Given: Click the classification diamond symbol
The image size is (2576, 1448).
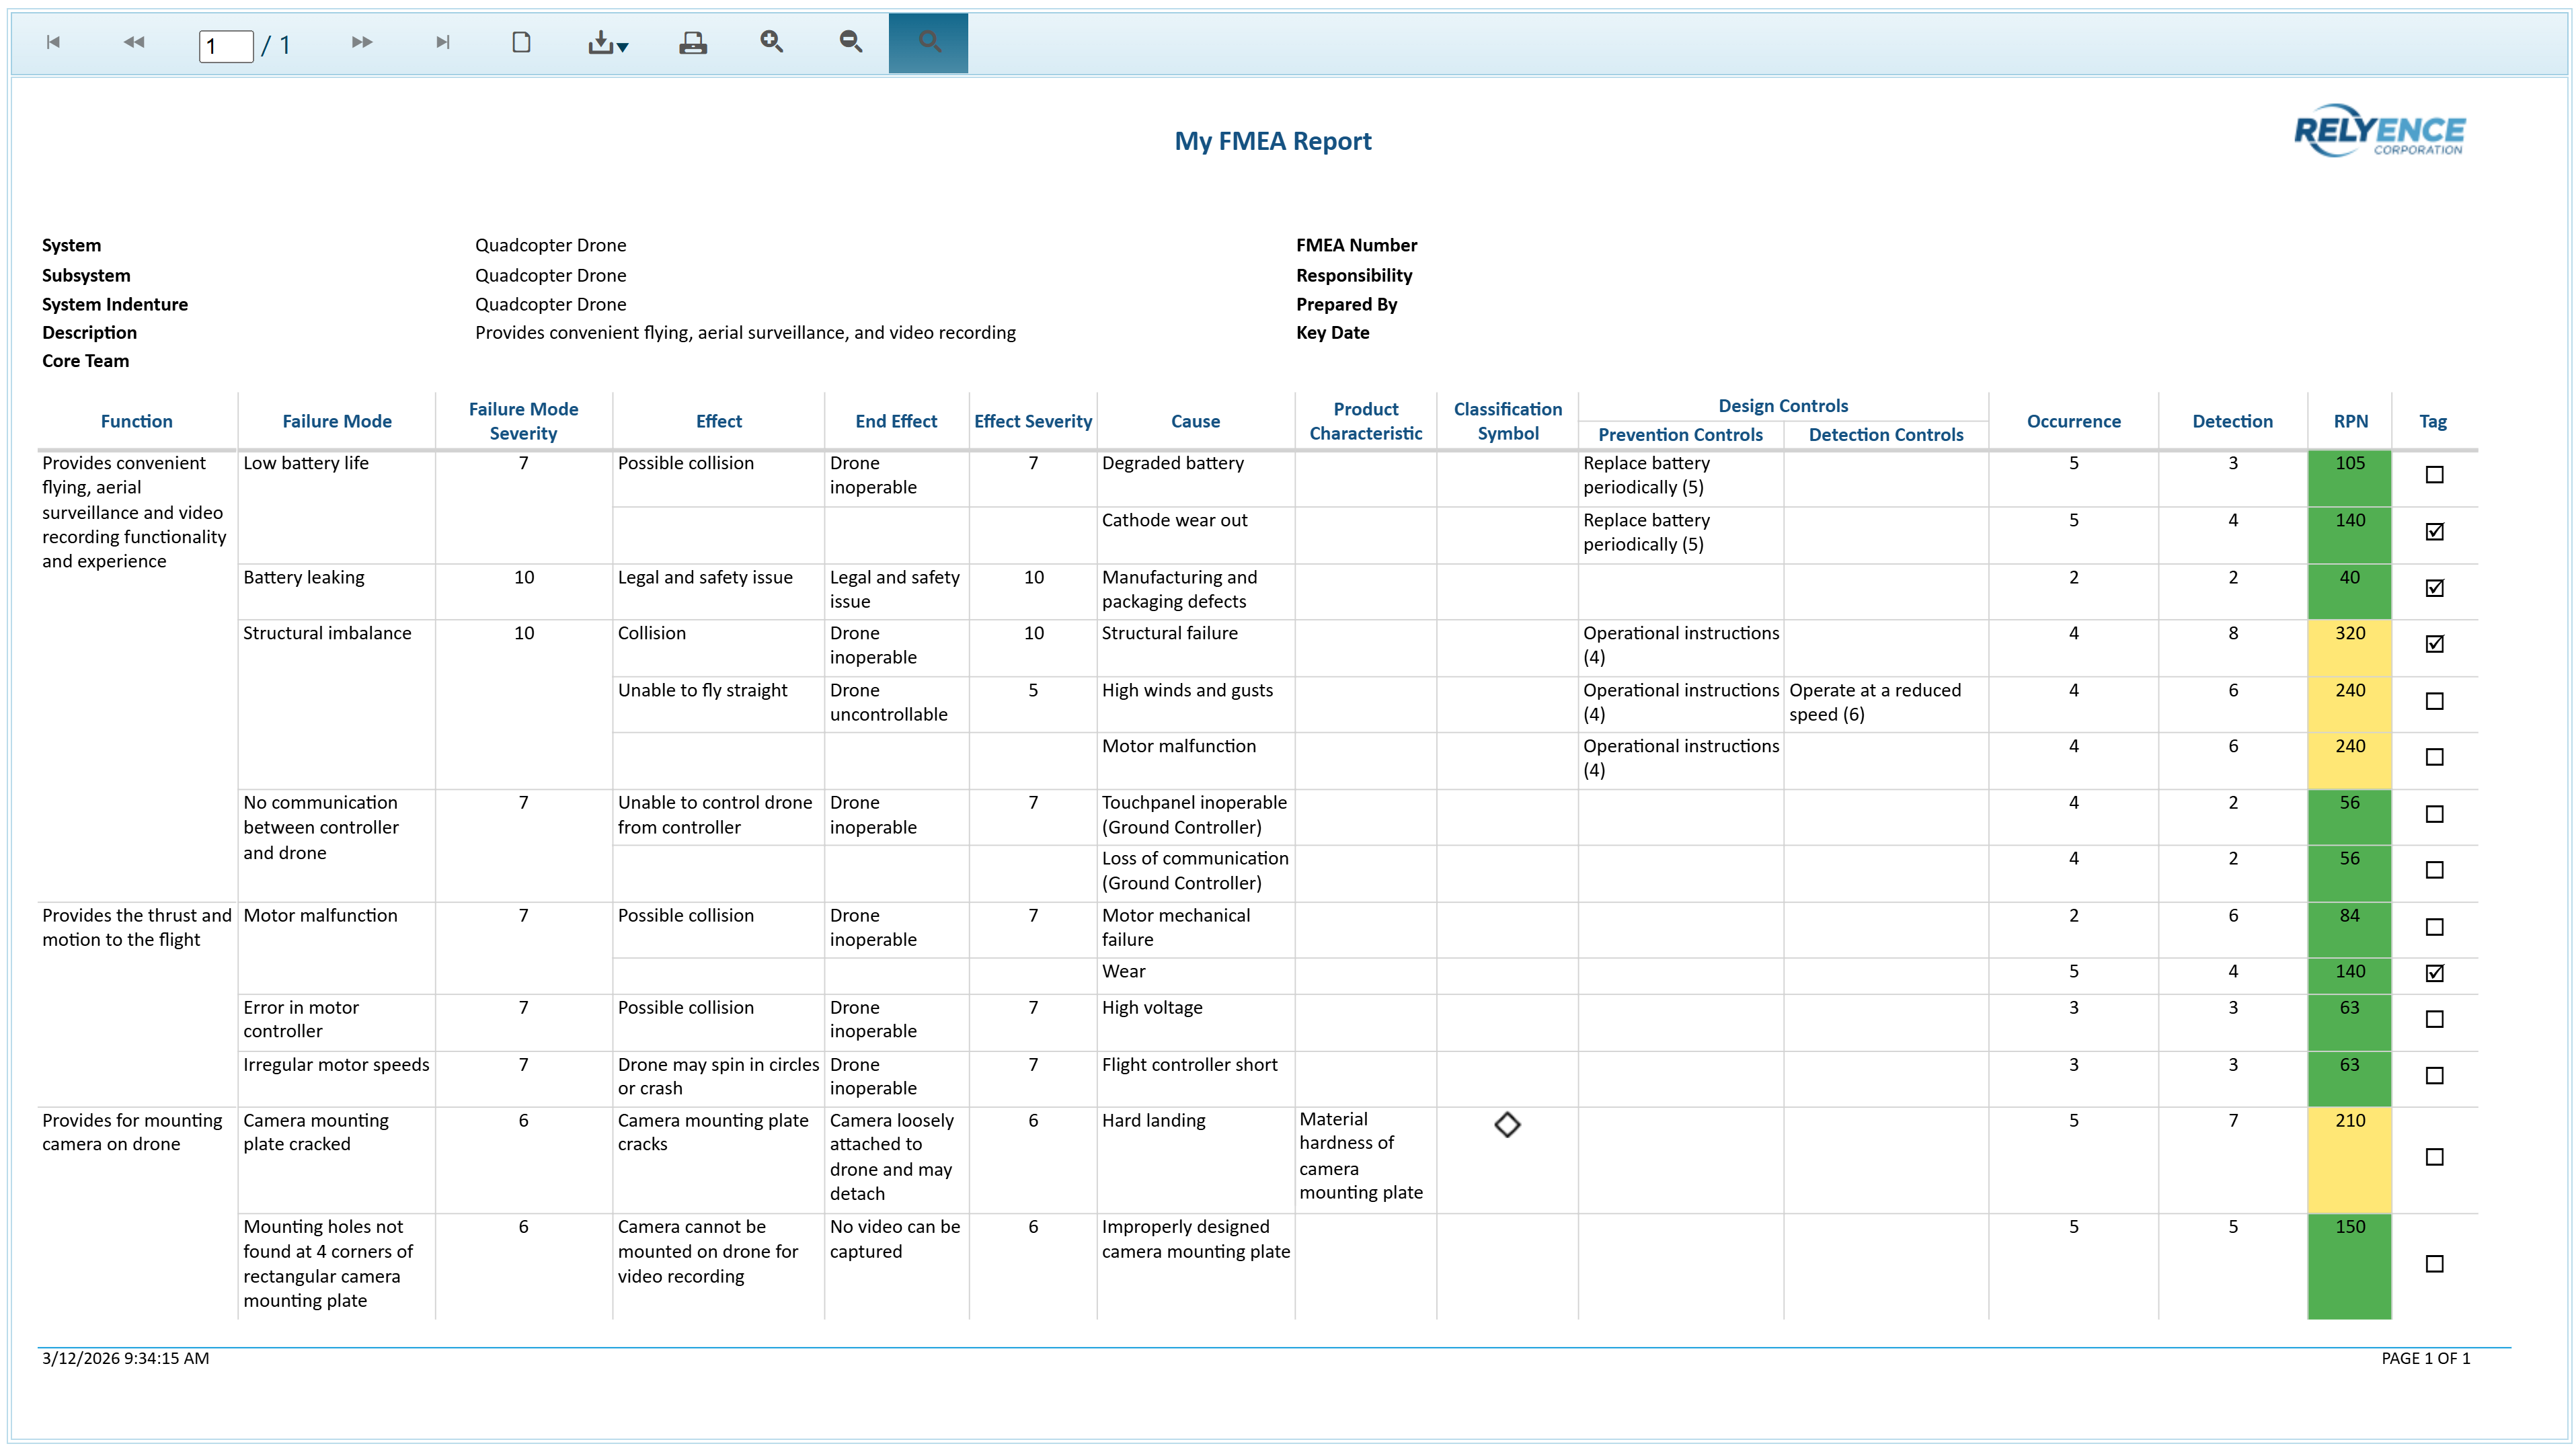Looking at the screenshot, I should click(1507, 1125).
